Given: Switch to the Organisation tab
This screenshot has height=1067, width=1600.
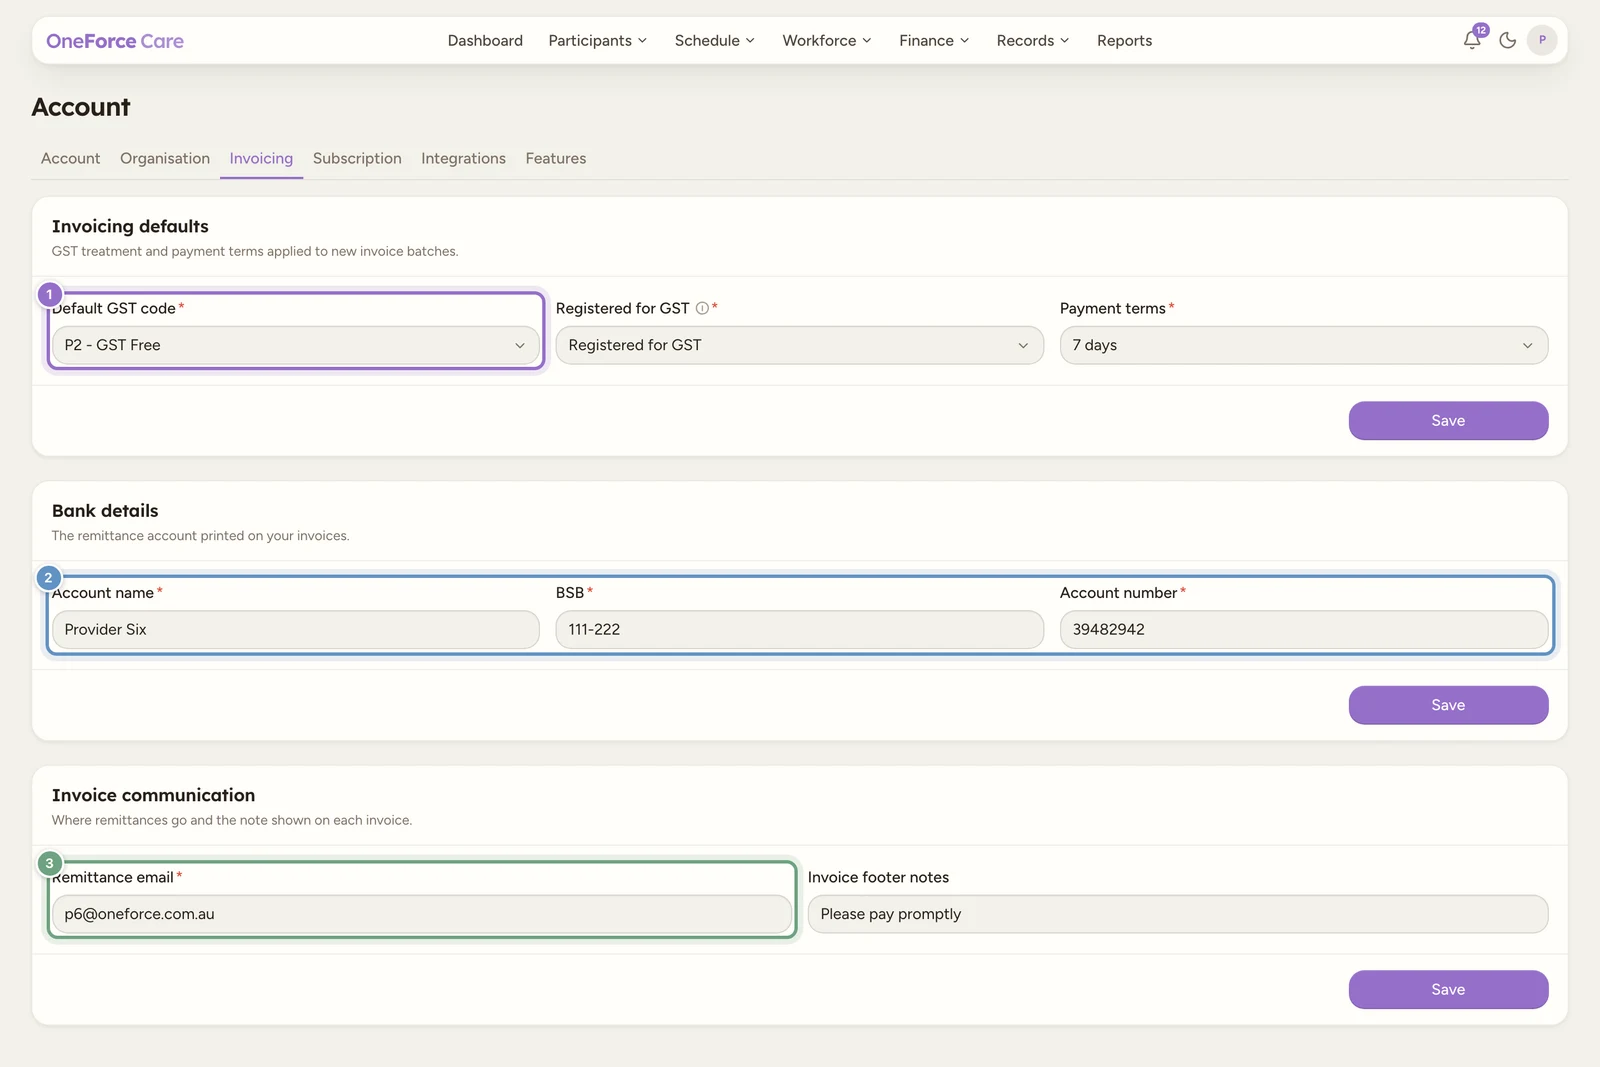Looking at the screenshot, I should pyautogui.click(x=165, y=158).
